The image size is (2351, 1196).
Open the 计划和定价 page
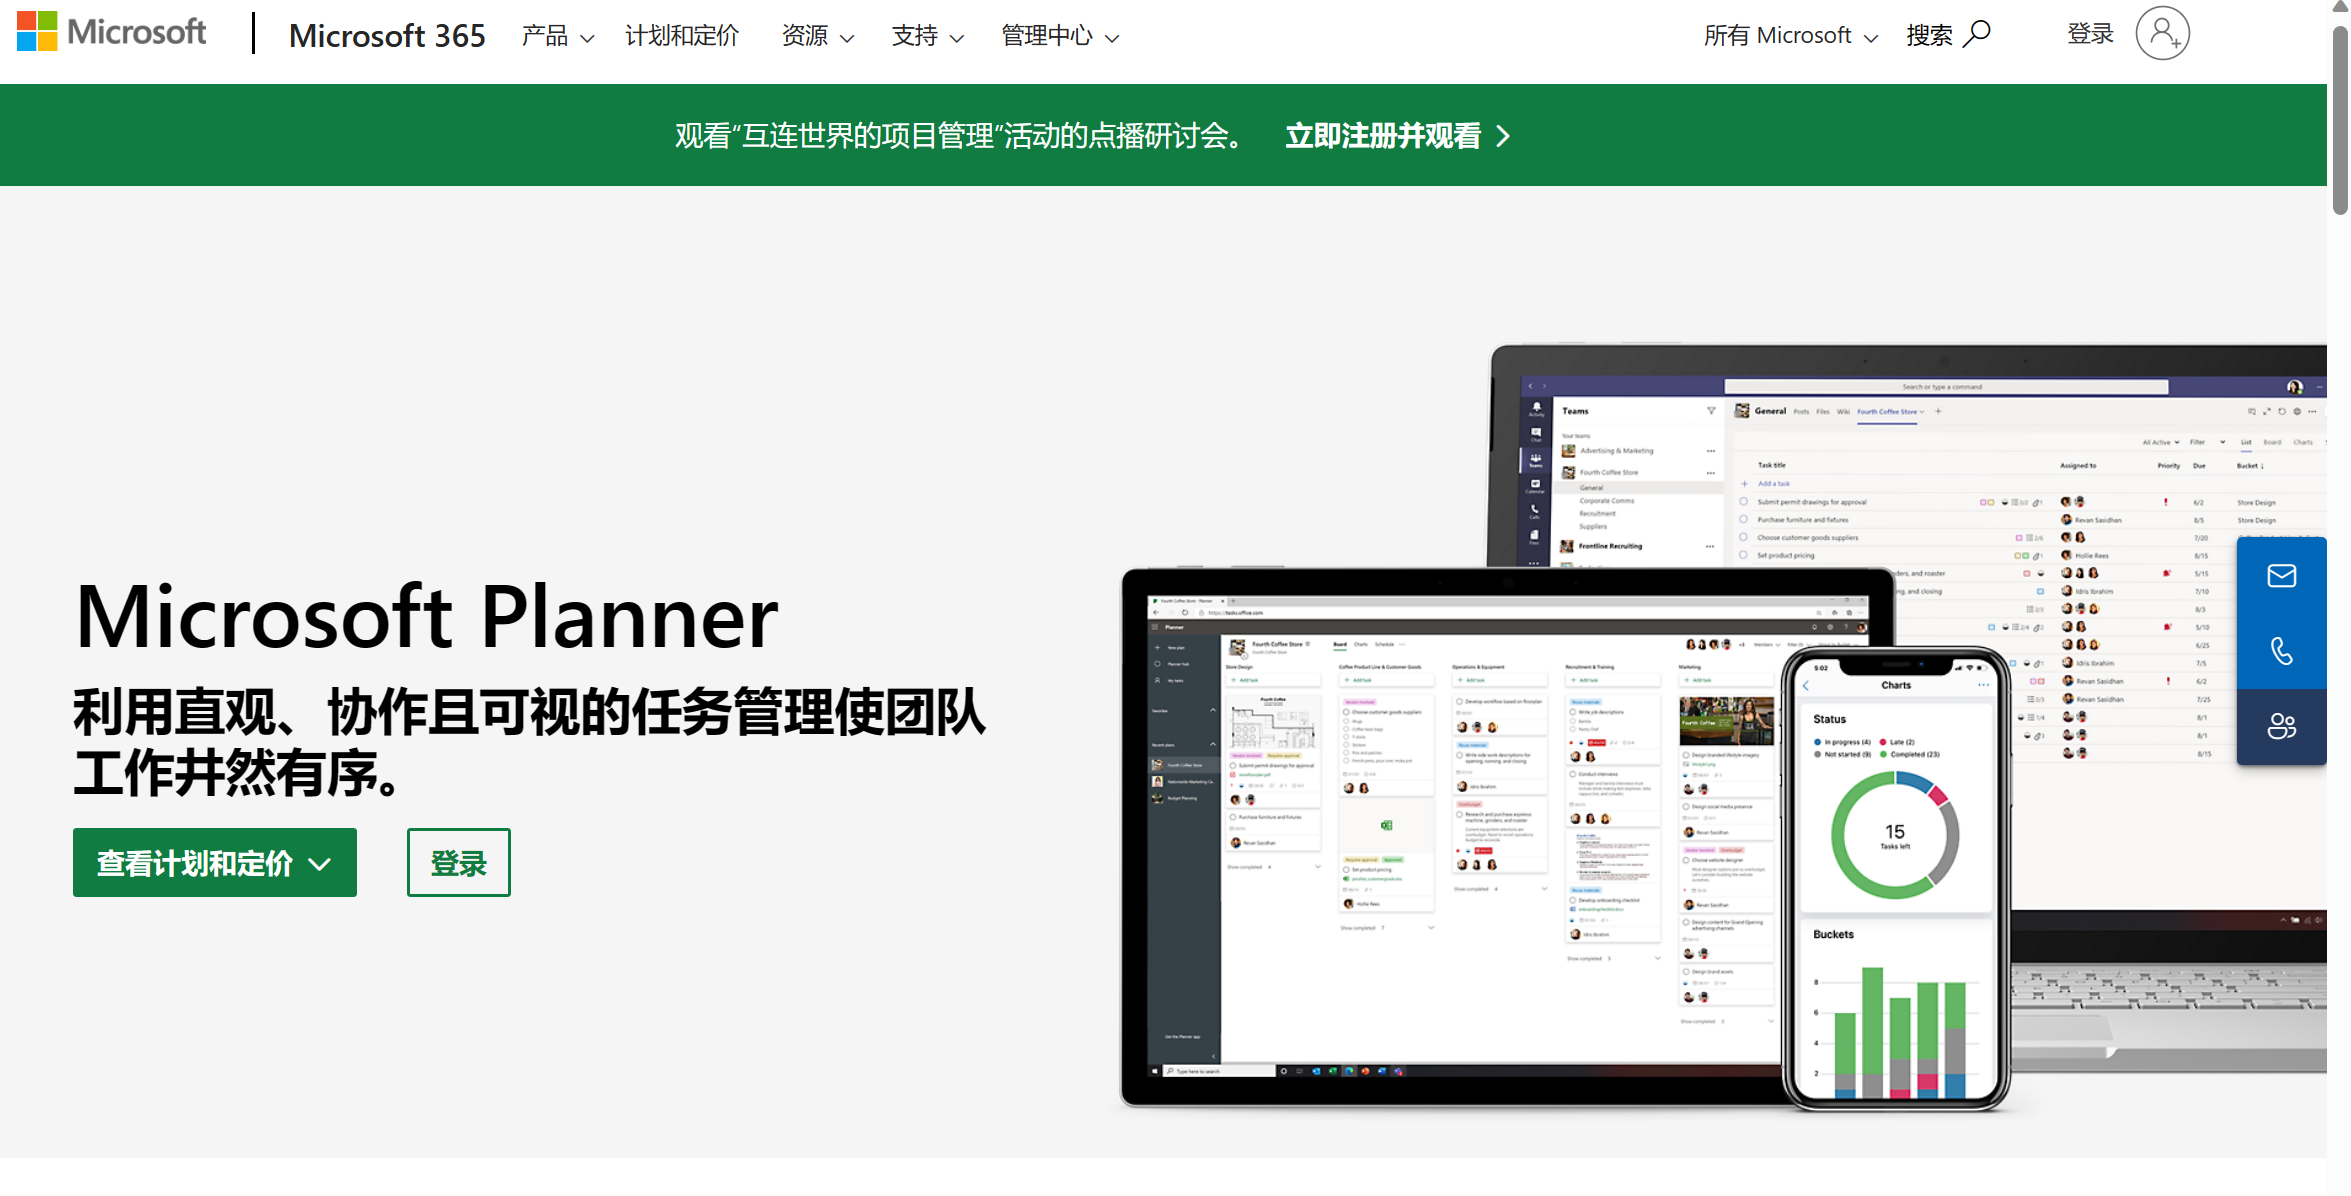click(x=682, y=36)
